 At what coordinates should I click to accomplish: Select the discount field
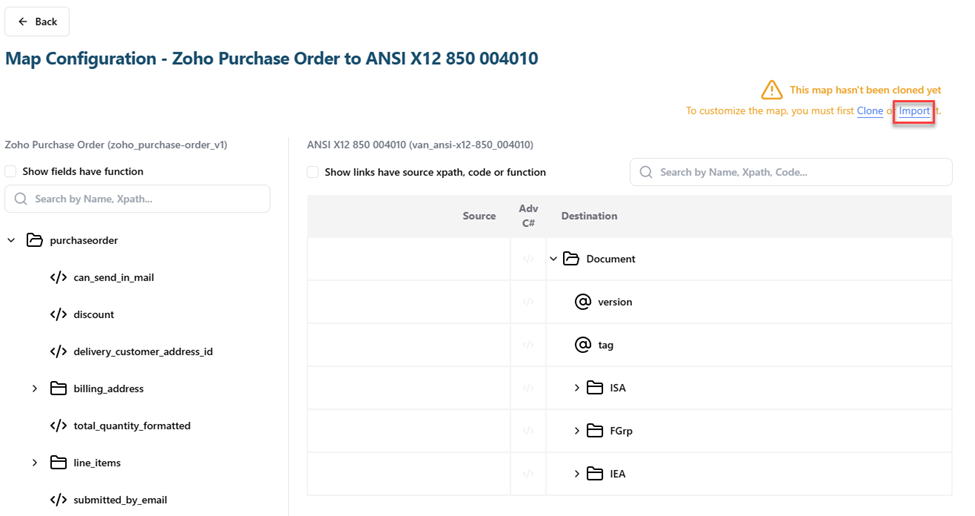(x=94, y=315)
